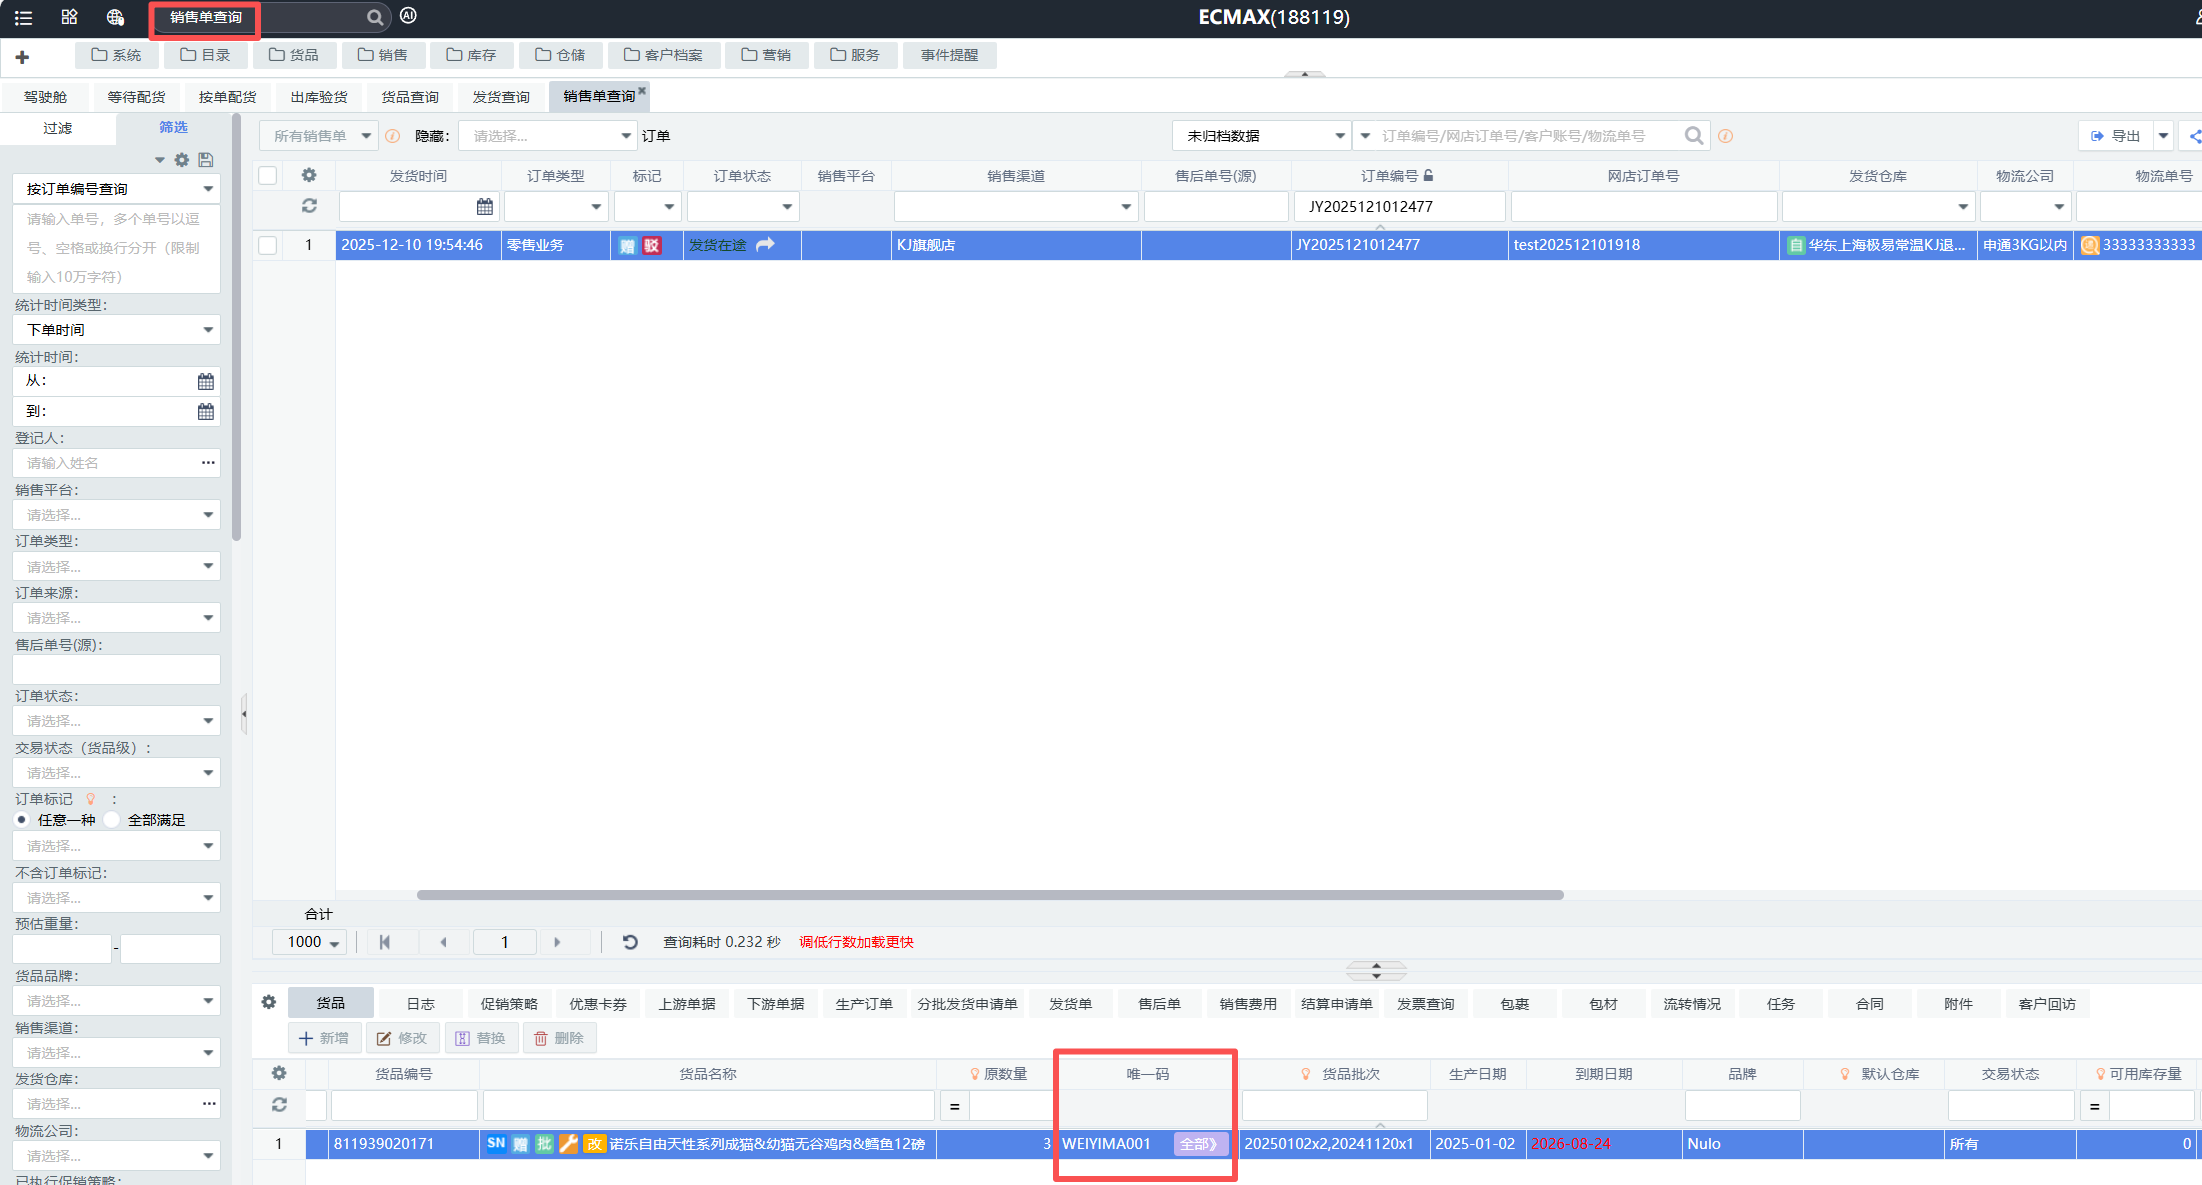Click the globe icon in top bar

point(115,17)
